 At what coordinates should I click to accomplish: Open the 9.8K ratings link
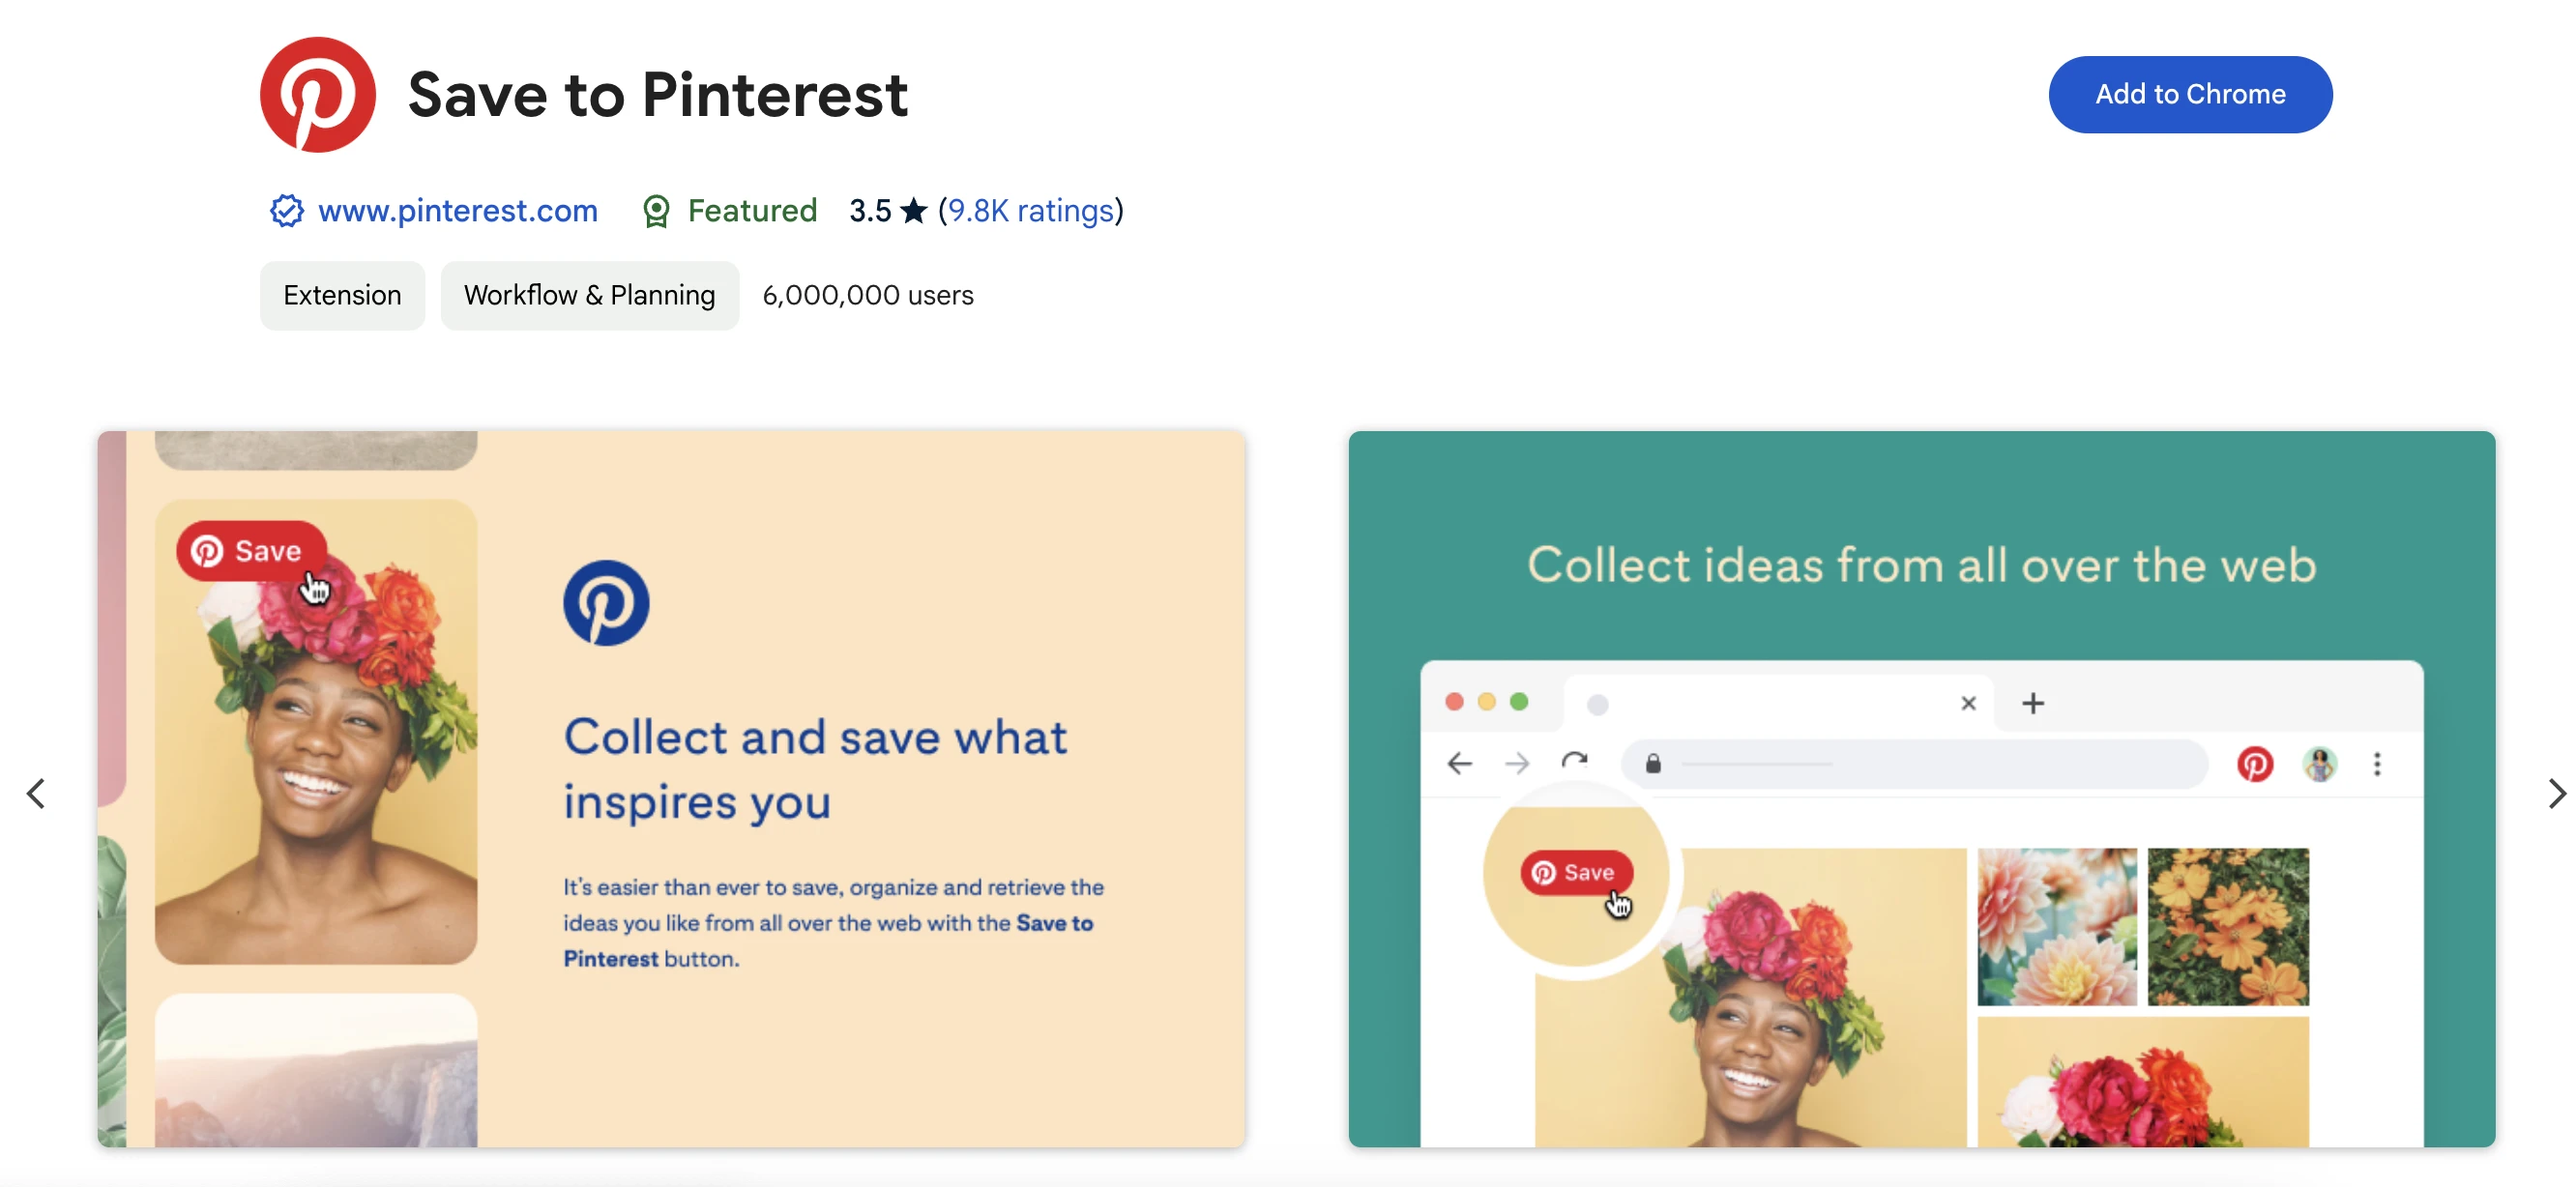click(x=1030, y=211)
